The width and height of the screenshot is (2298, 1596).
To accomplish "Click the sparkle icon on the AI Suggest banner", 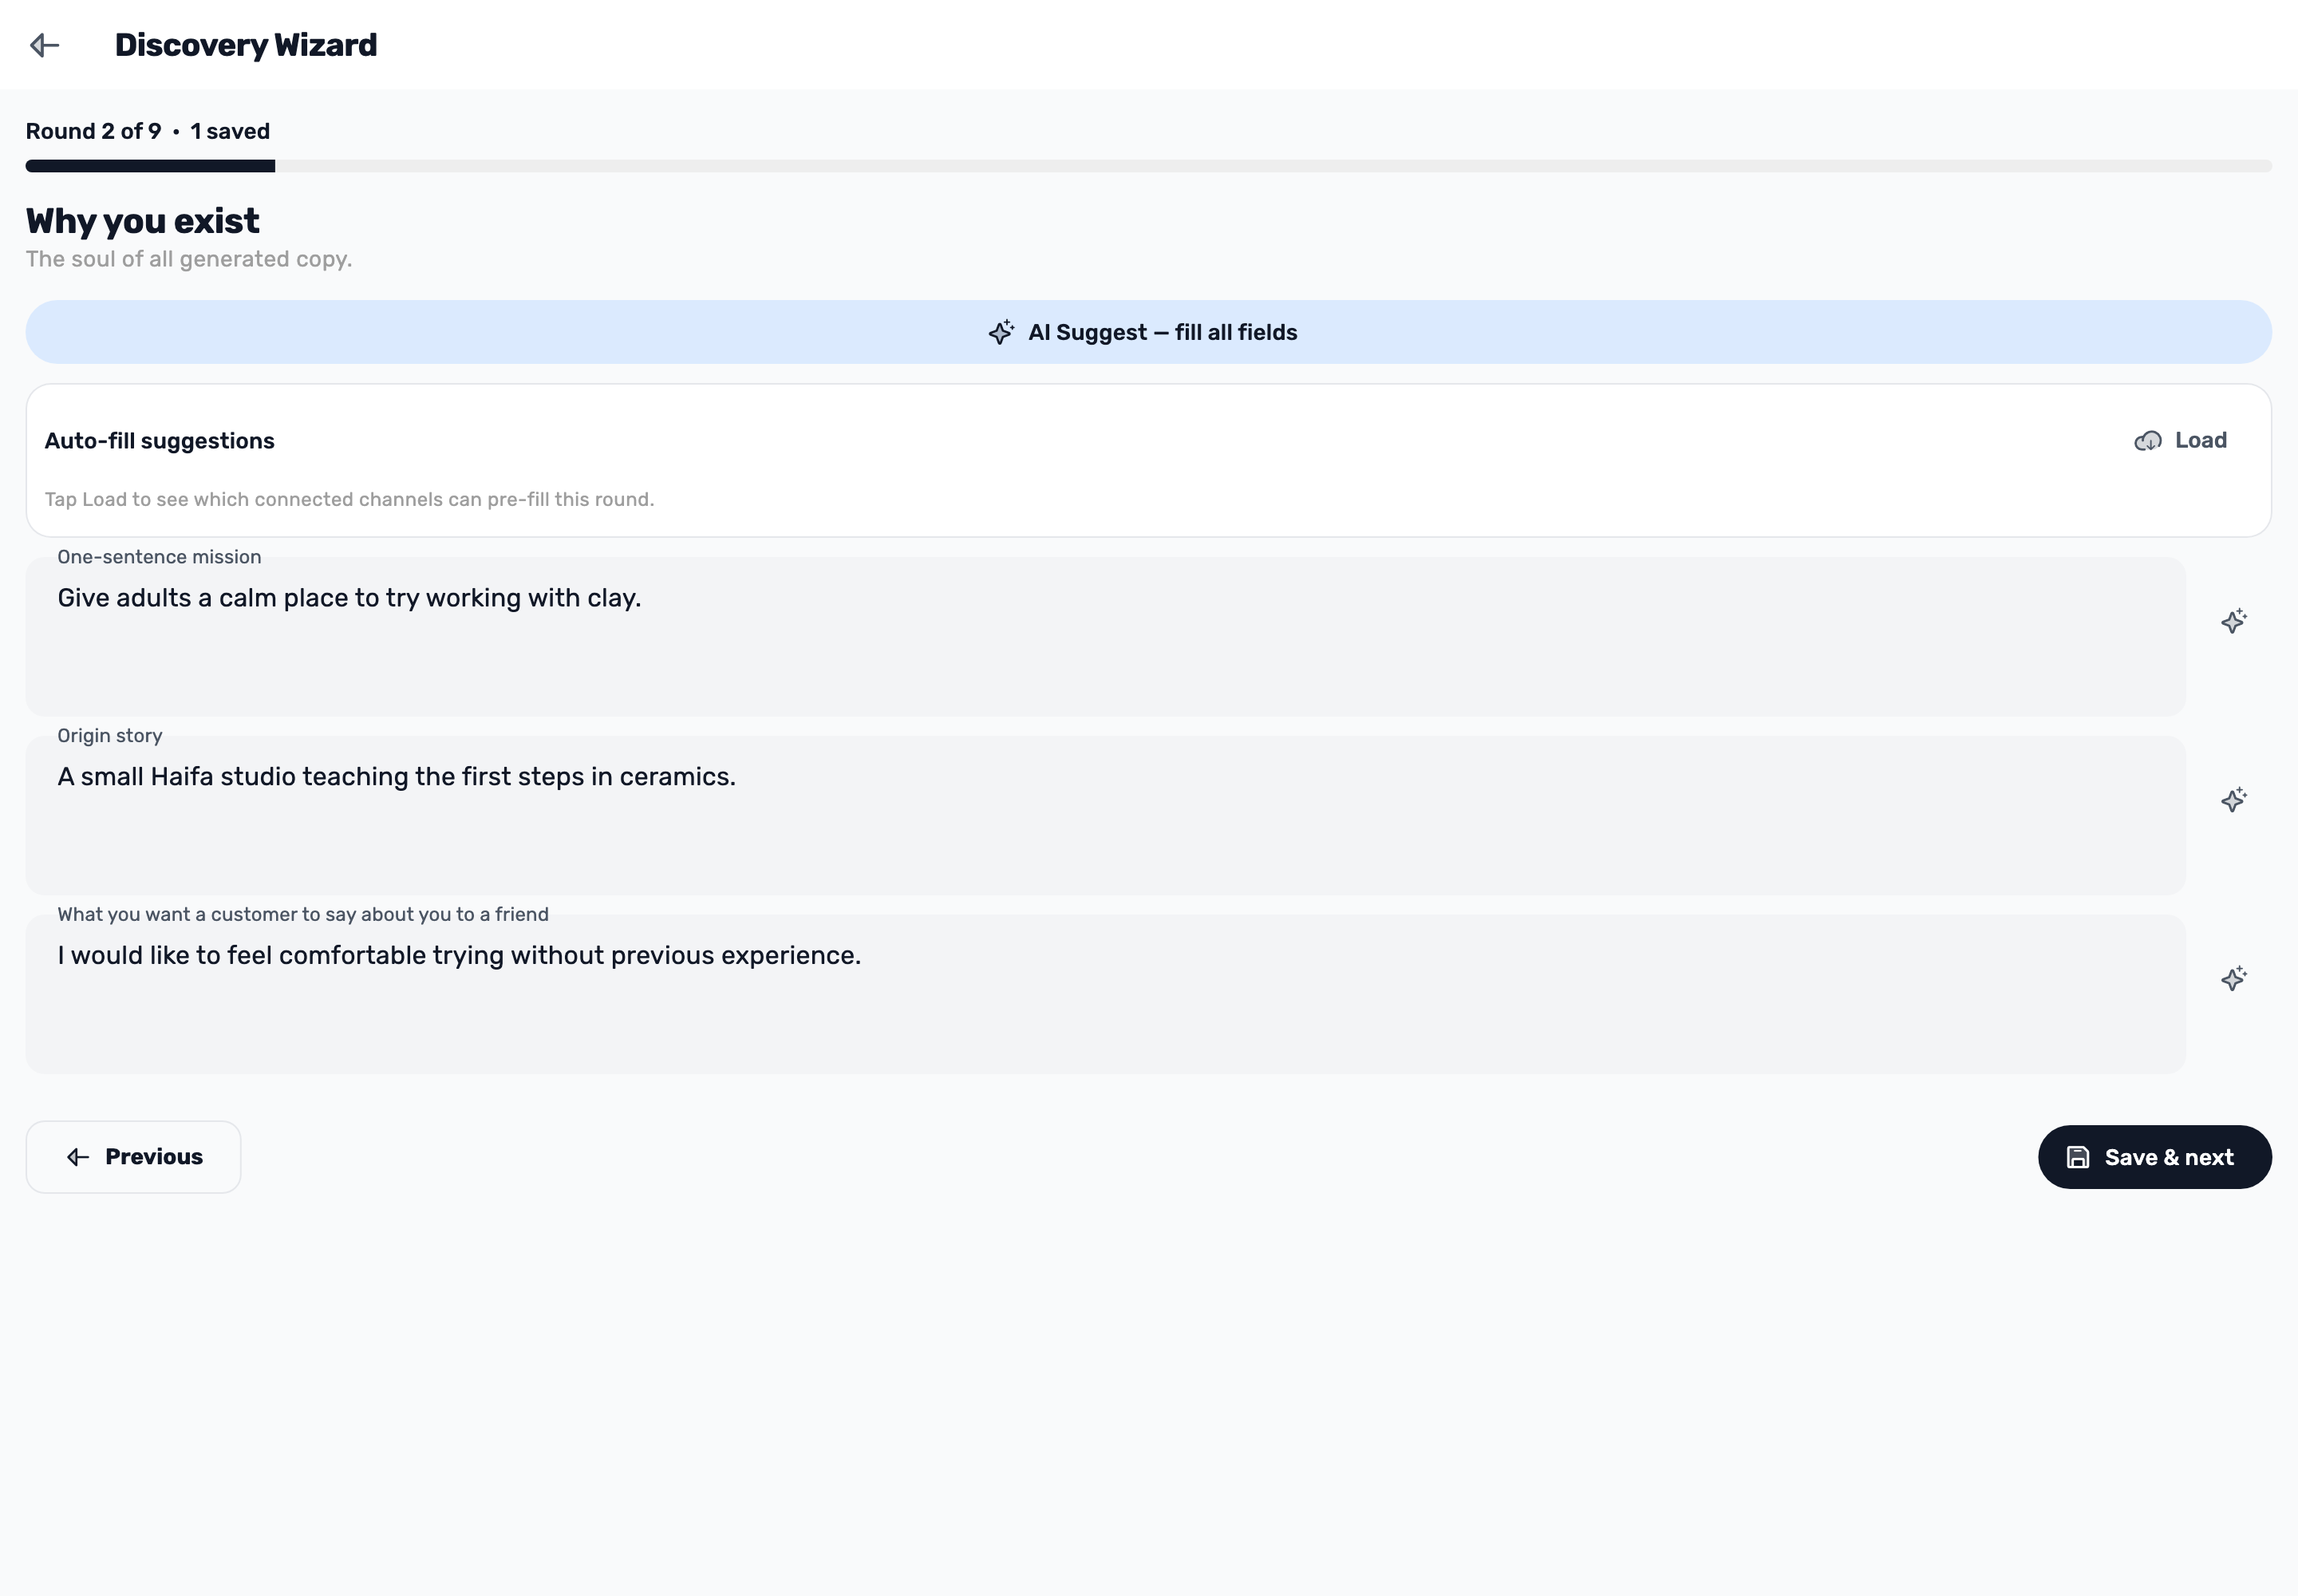I will 1001,332.
